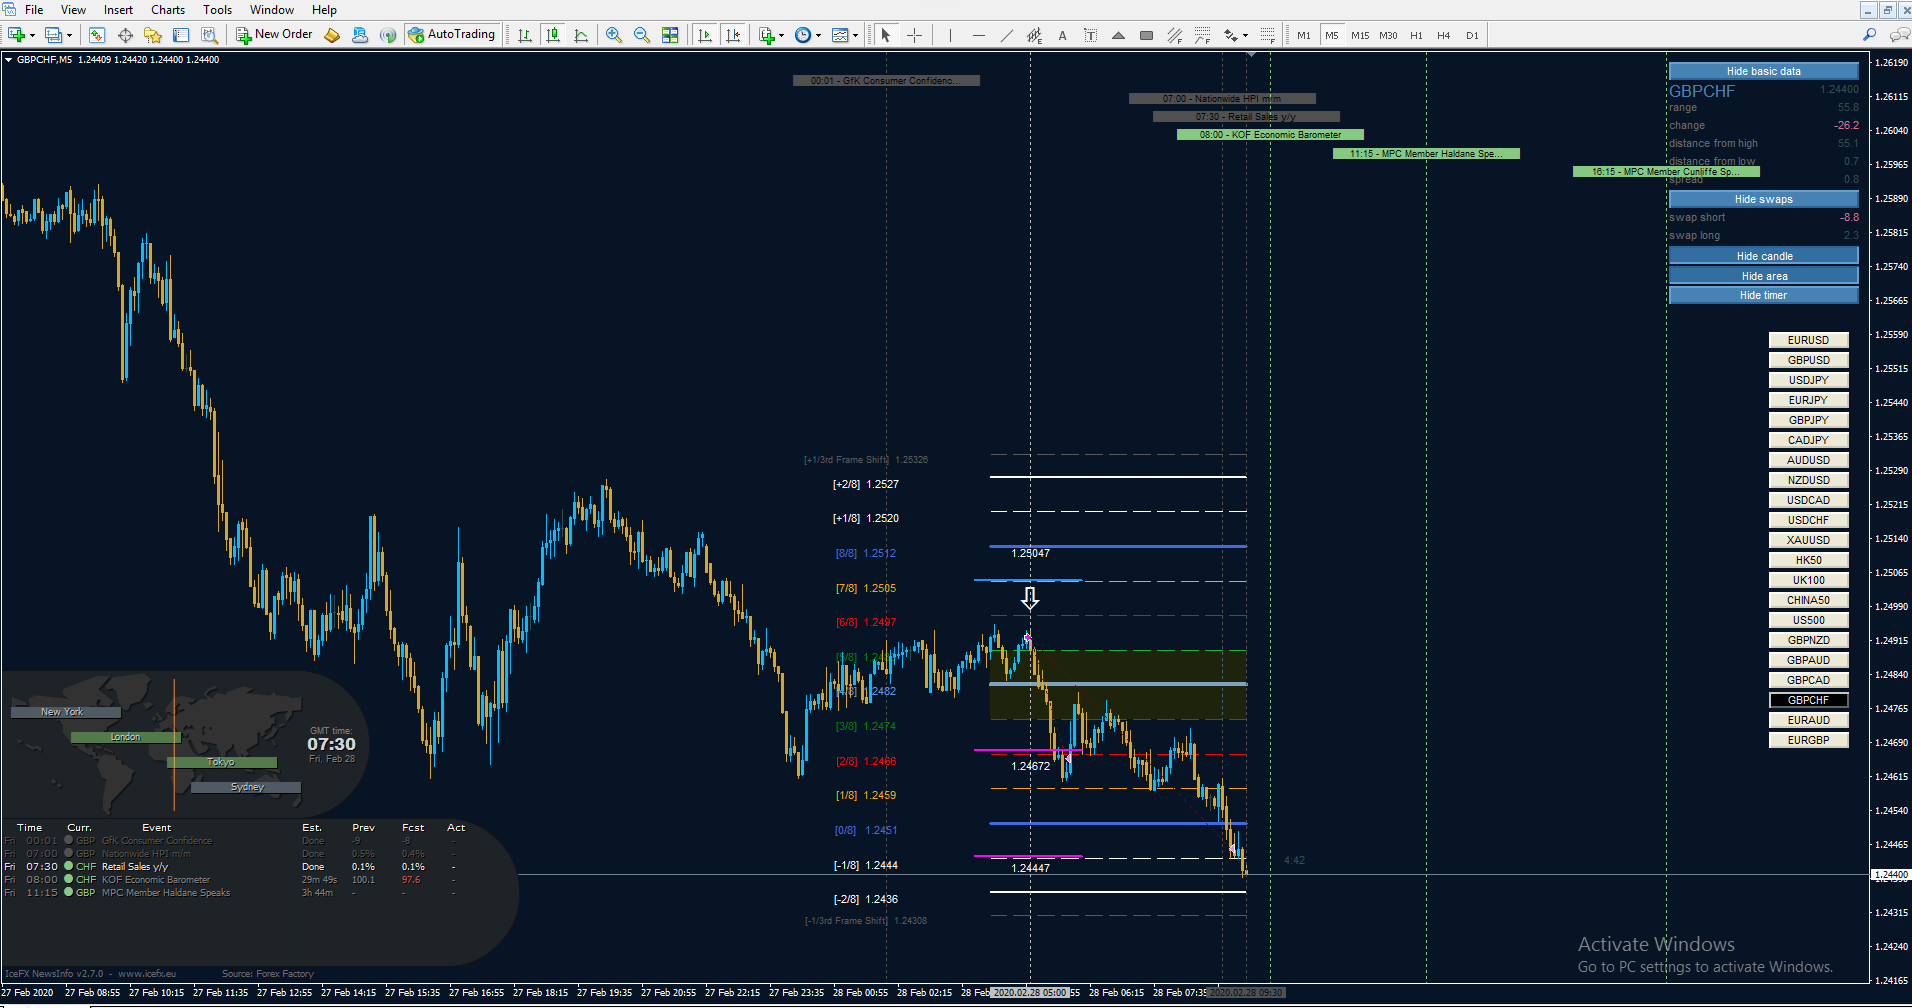Click the New Chart toolbar icon
The height and width of the screenshot is (1008, 1912).
16,35
